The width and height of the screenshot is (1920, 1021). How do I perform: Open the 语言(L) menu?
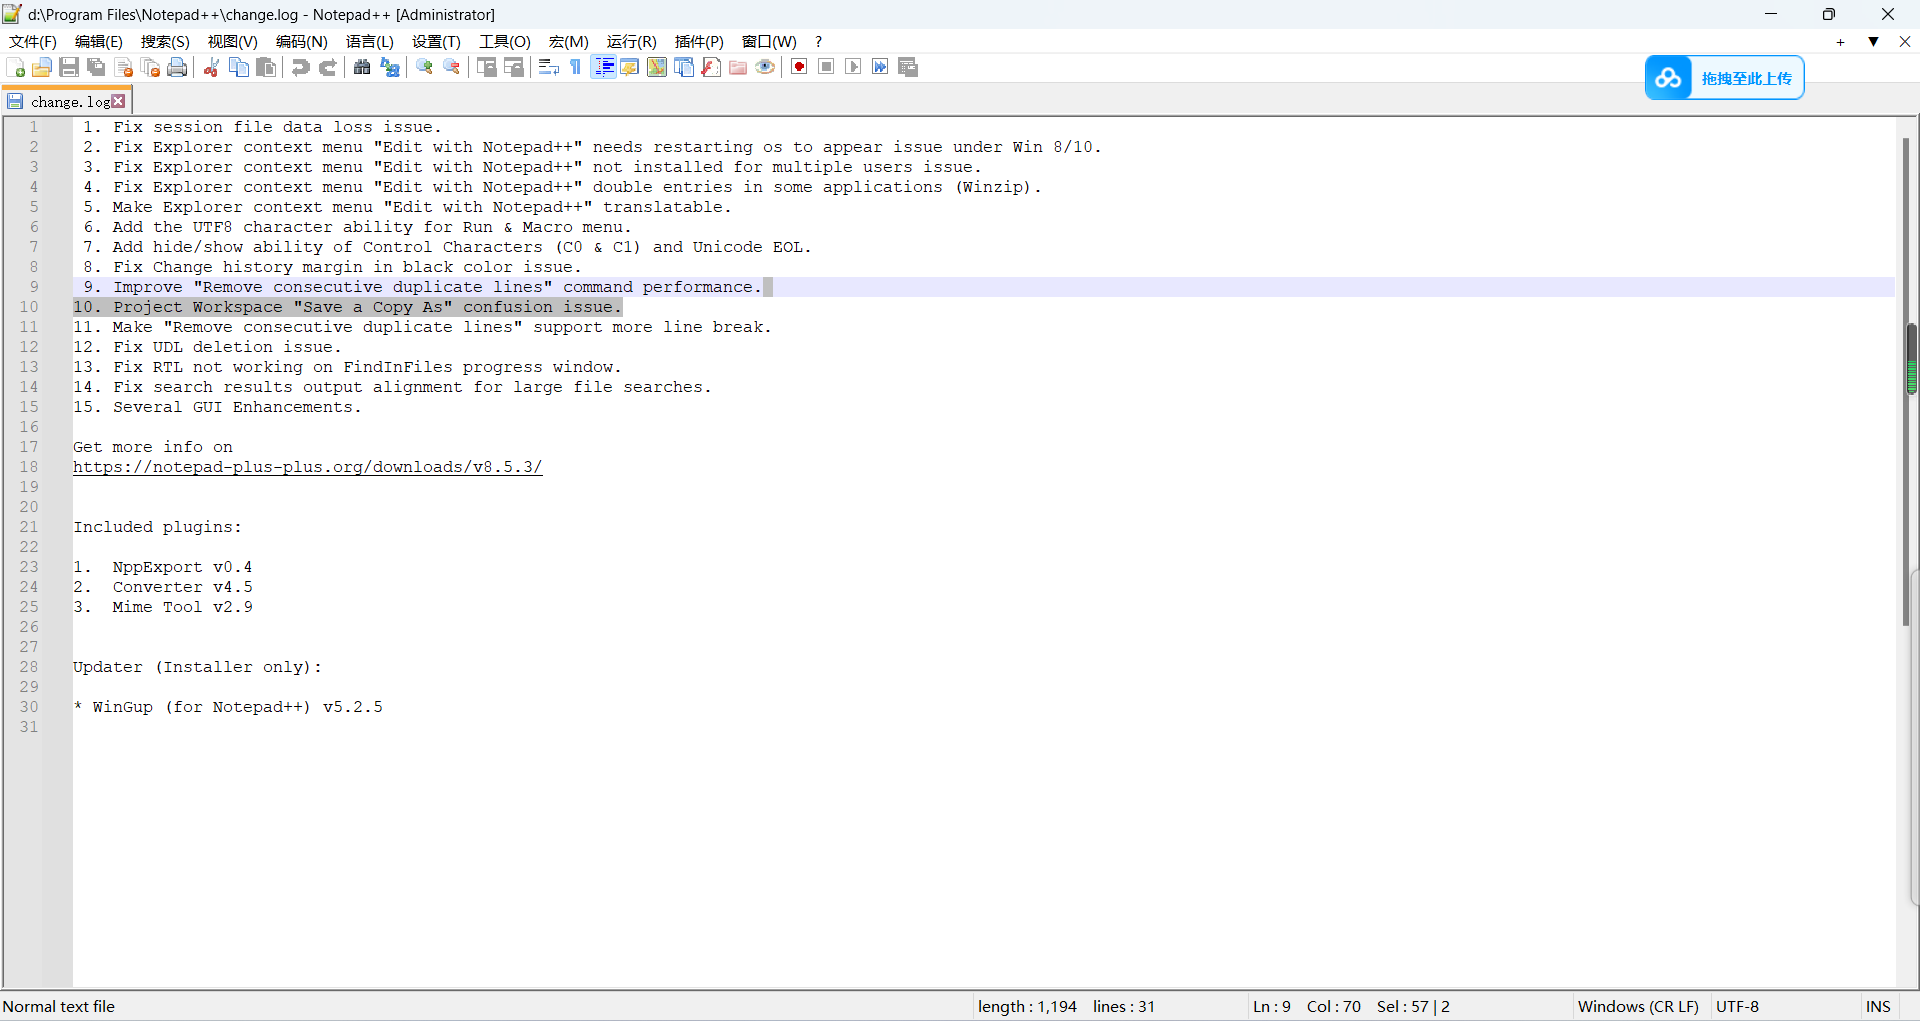pos(369,42)
